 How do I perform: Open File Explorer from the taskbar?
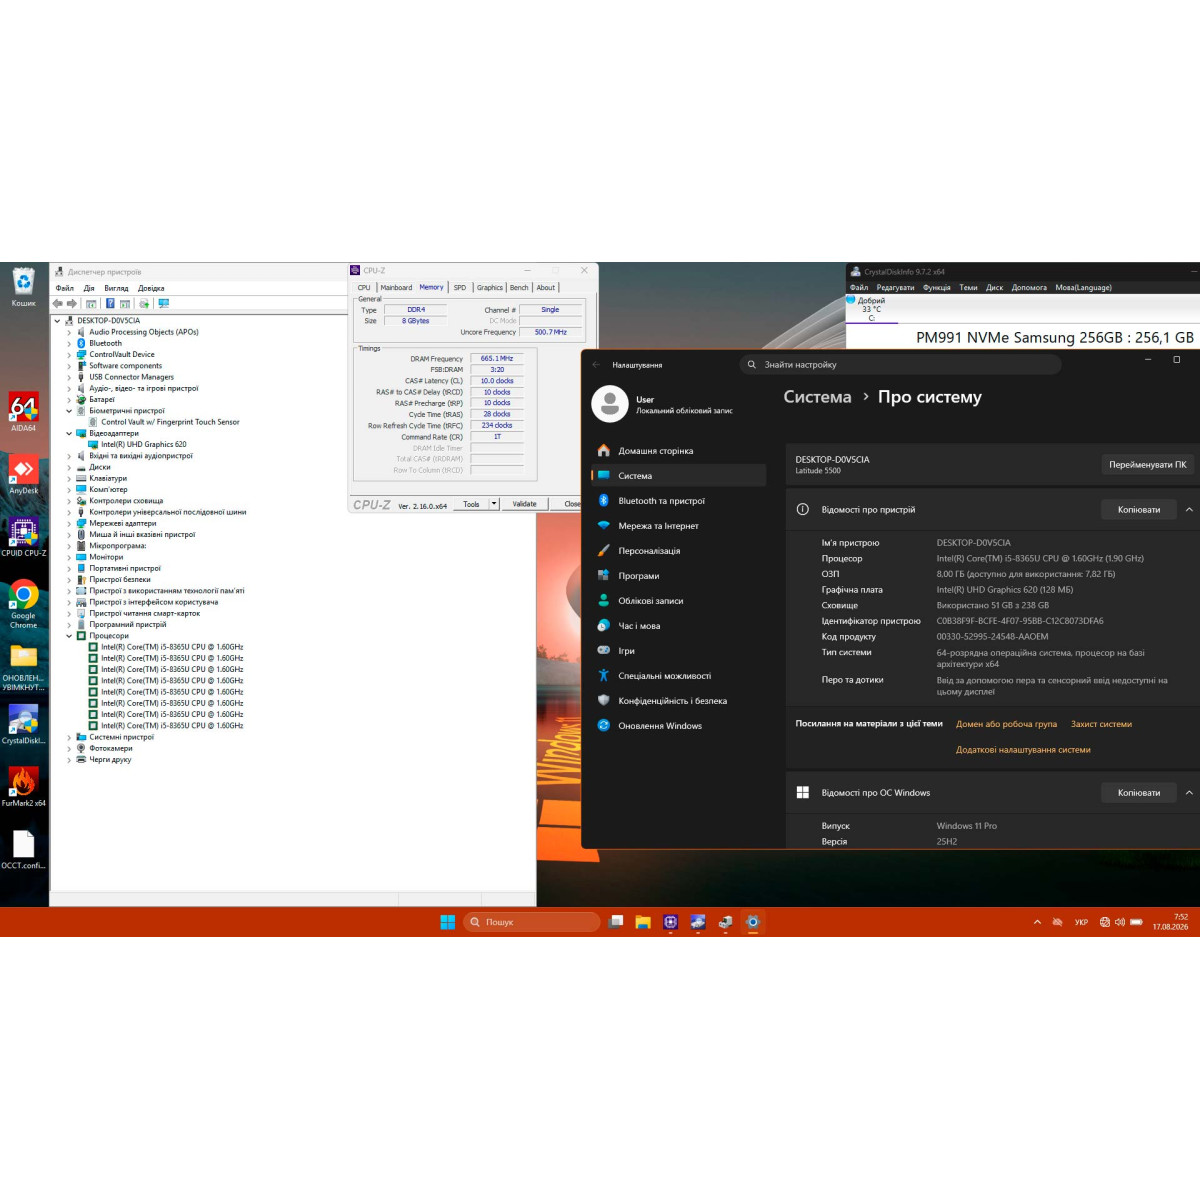point(643,922)
